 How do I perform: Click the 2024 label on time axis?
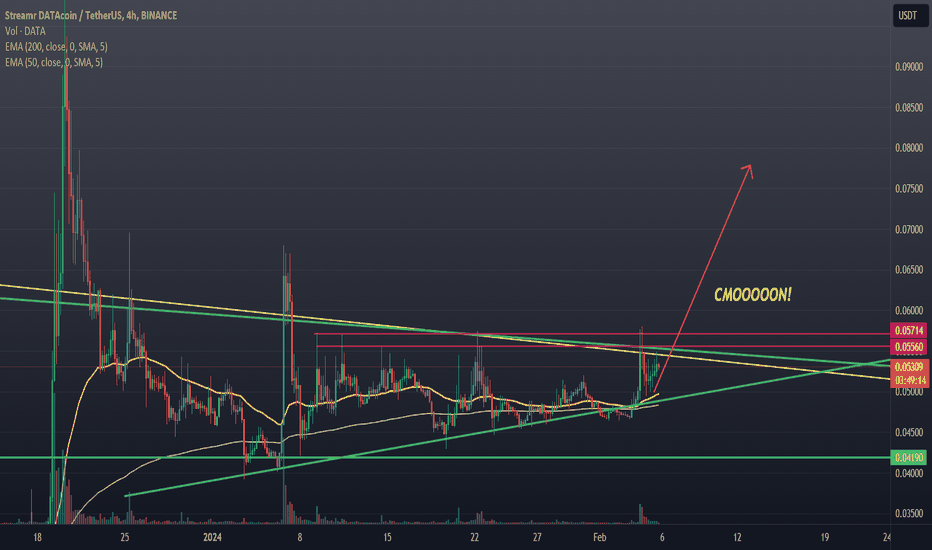click(212, 538)
